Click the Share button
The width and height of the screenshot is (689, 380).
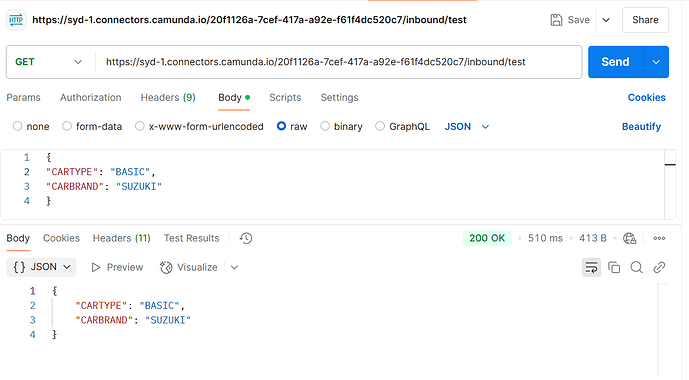(645, 20)
